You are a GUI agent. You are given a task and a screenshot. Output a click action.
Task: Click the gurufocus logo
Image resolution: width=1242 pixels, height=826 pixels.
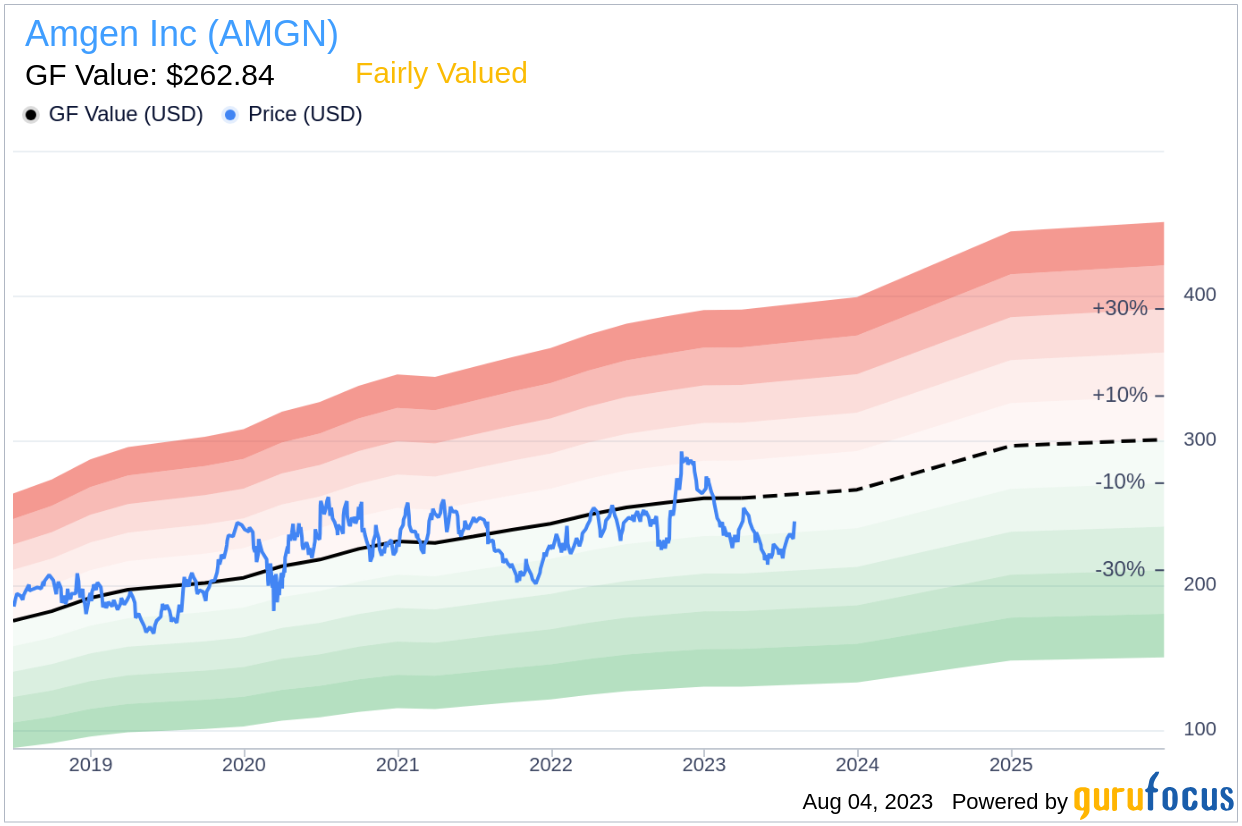pos(1154,798)
